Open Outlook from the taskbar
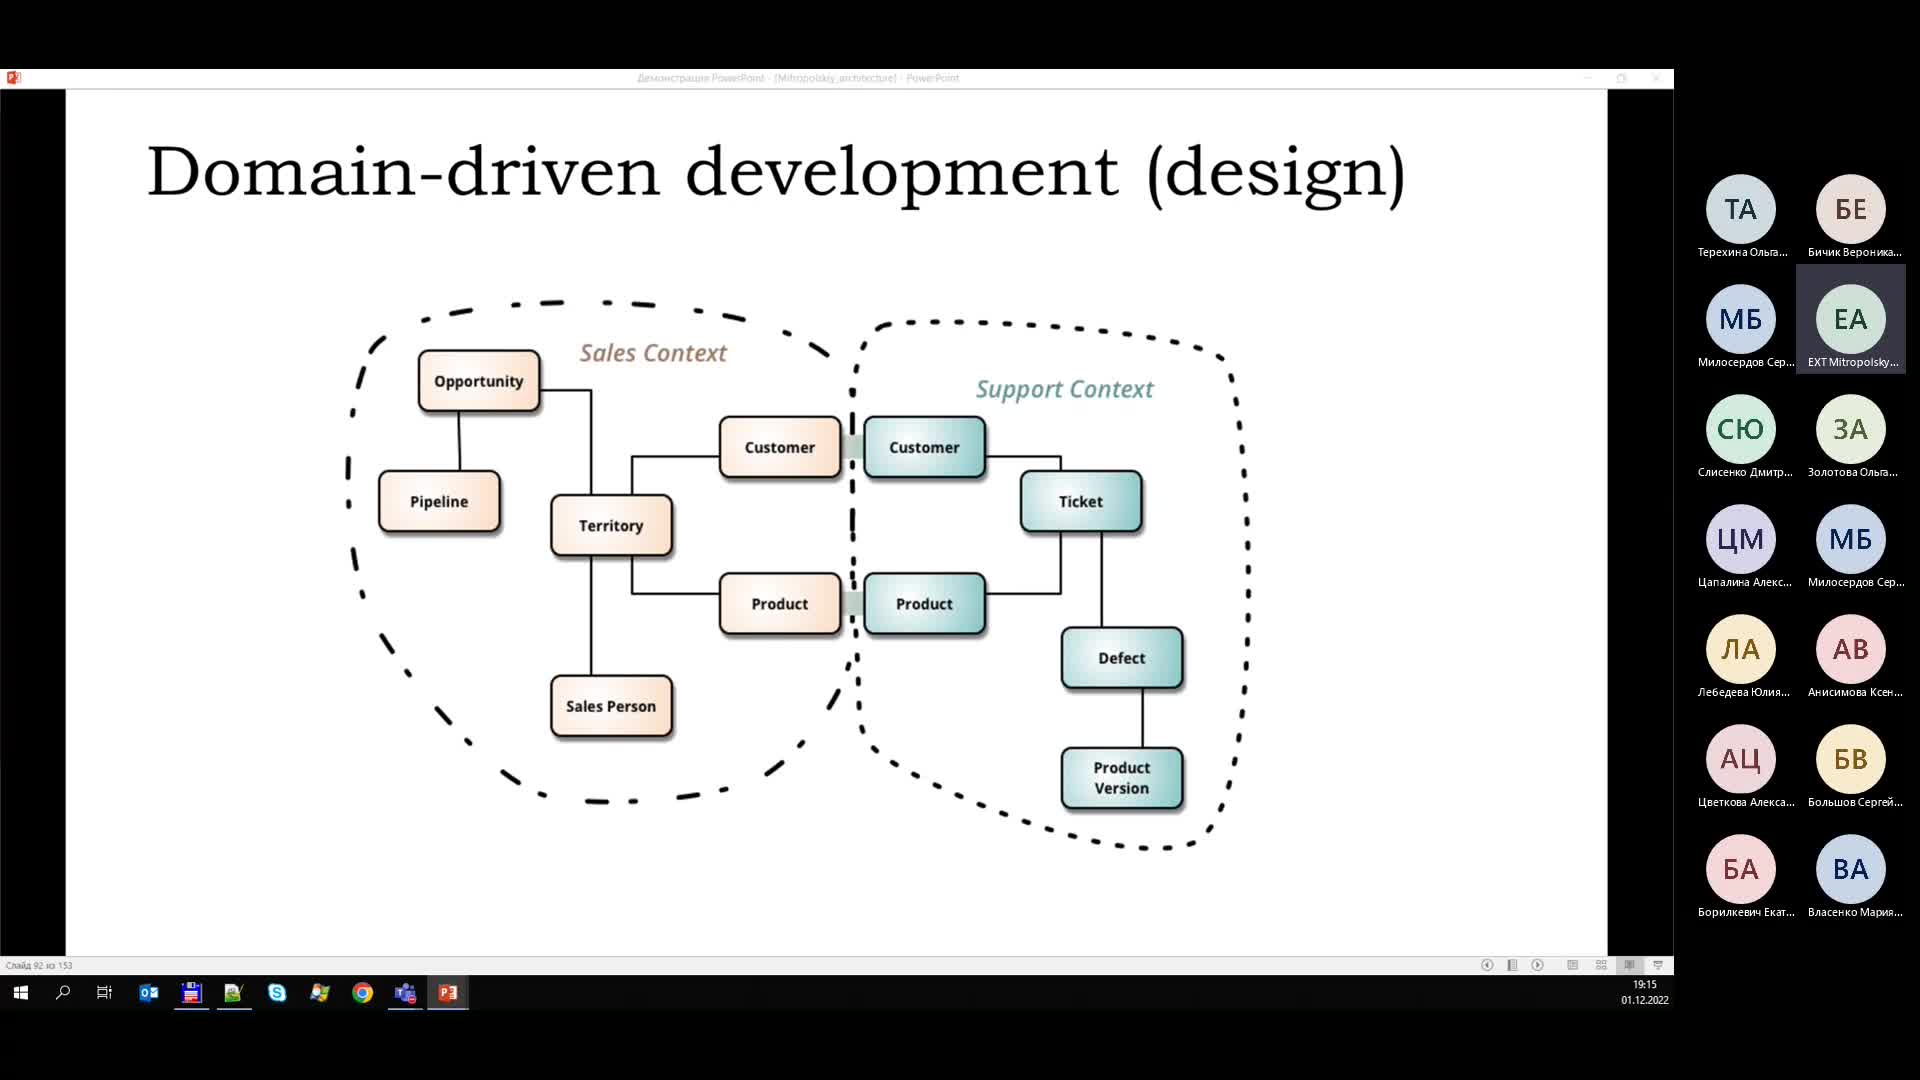This screenshot has width=1920, height=1080. tap(149, 993)
